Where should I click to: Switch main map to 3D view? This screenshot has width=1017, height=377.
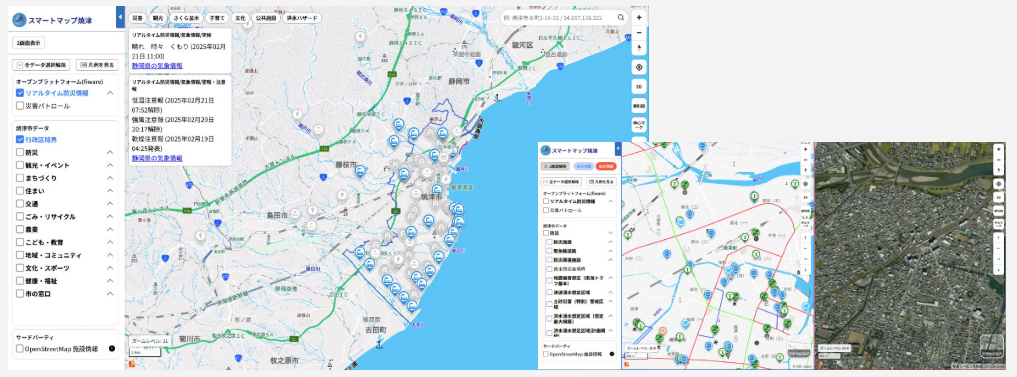coord(639,87)
